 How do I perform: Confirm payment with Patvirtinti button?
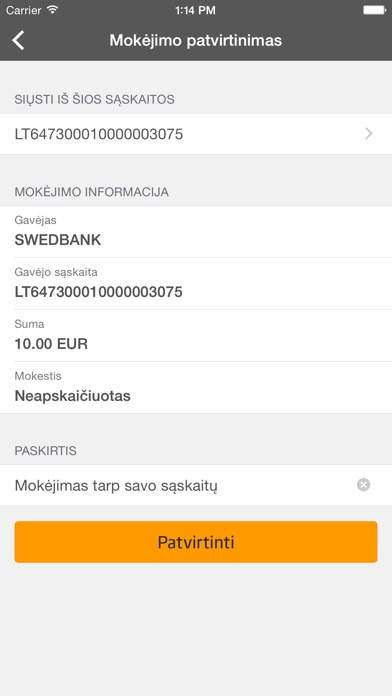coord(196,542)
